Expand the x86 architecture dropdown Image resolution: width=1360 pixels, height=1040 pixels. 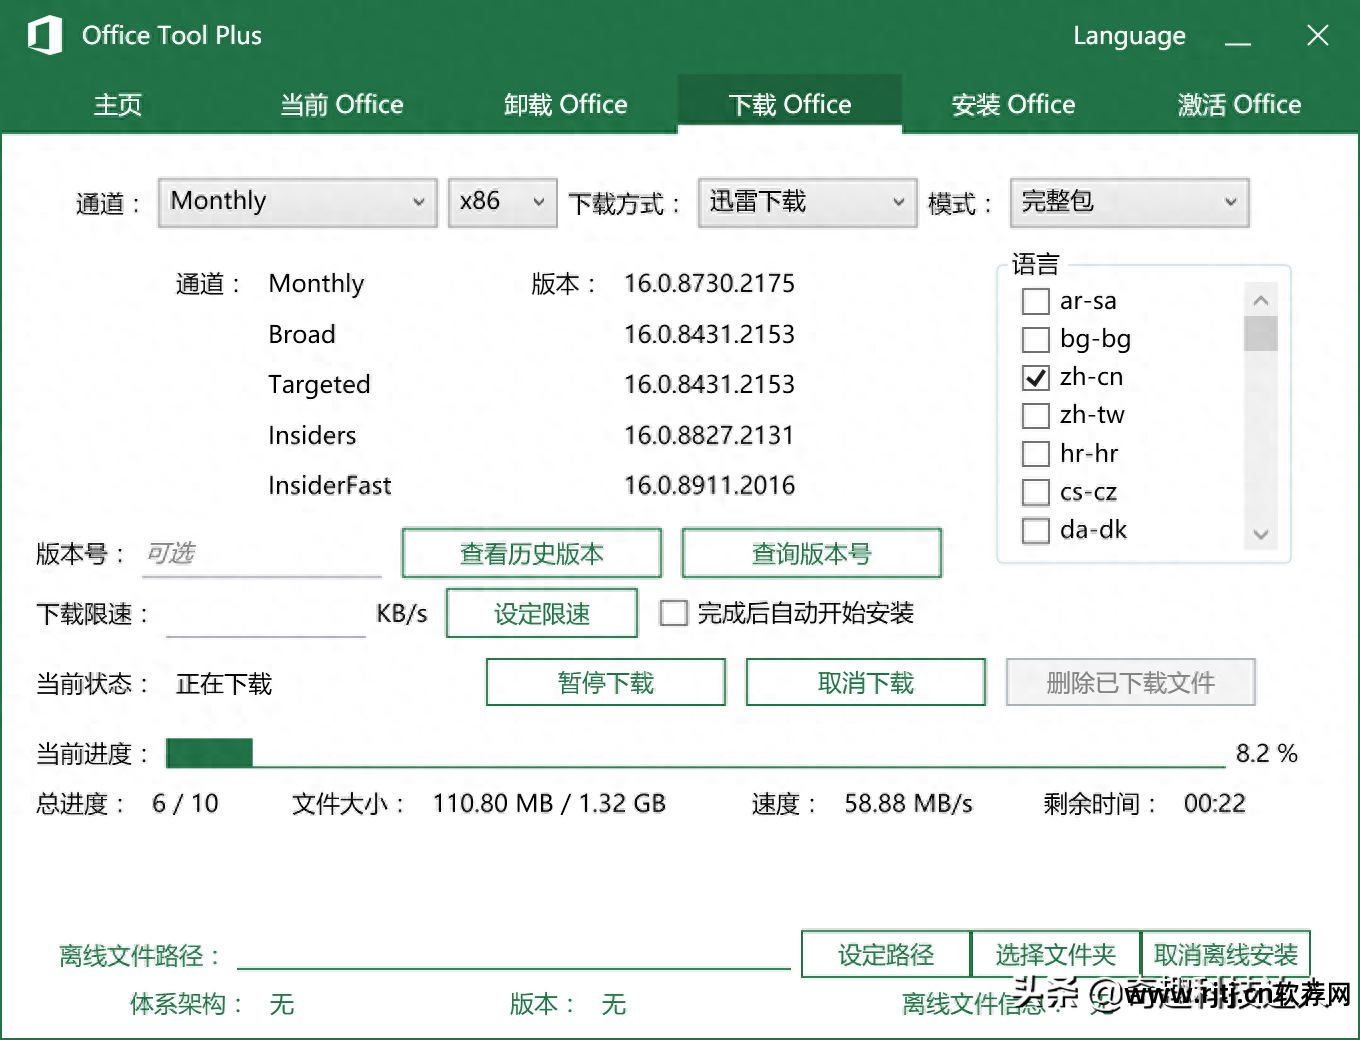click(x=502, y=202)
